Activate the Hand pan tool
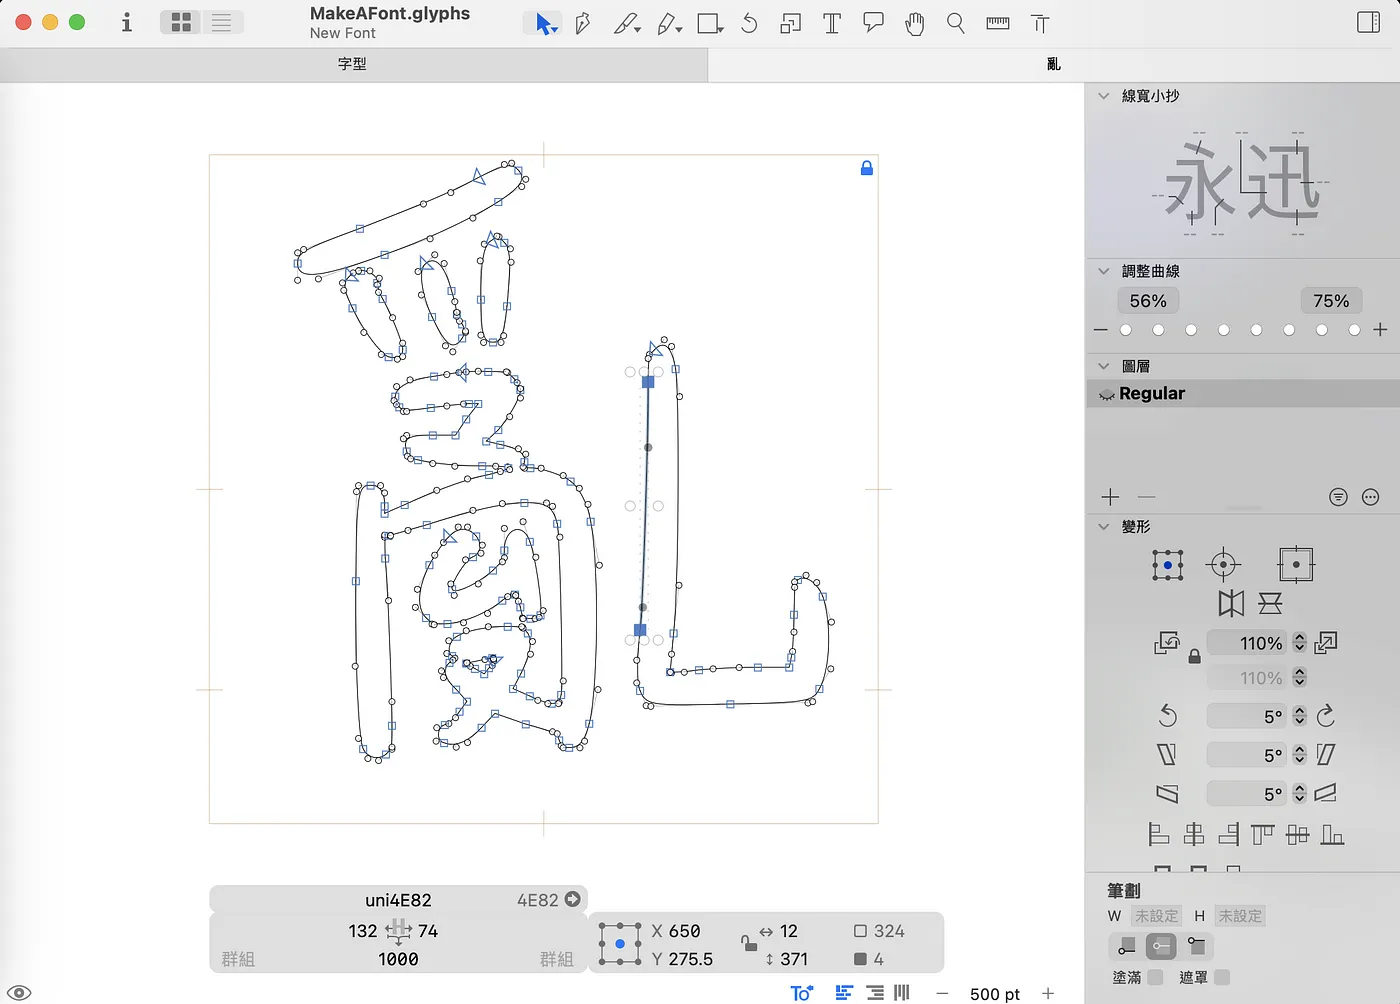The image size is (1400, 1004). [914, 24]
